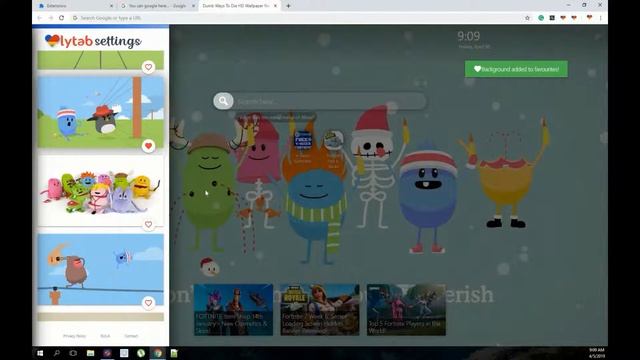Viewport: 640px width, 360px height.
Task: Switch to the Extensions tab
Action: point(76,6)
